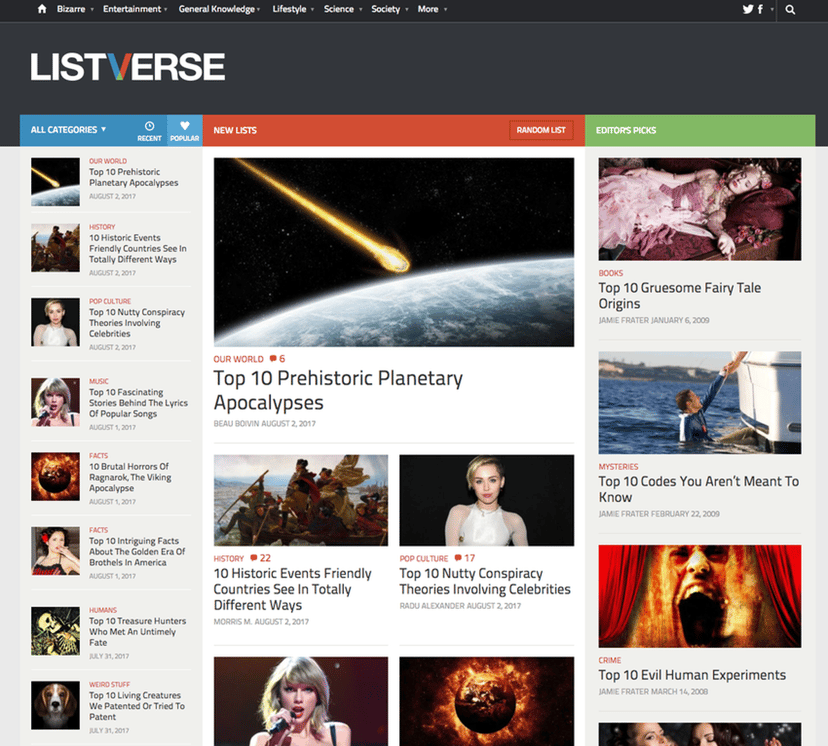Expand social links dropdown arrow
The width and height of the screenshot is (828, 746).
[x=771, y=10]
